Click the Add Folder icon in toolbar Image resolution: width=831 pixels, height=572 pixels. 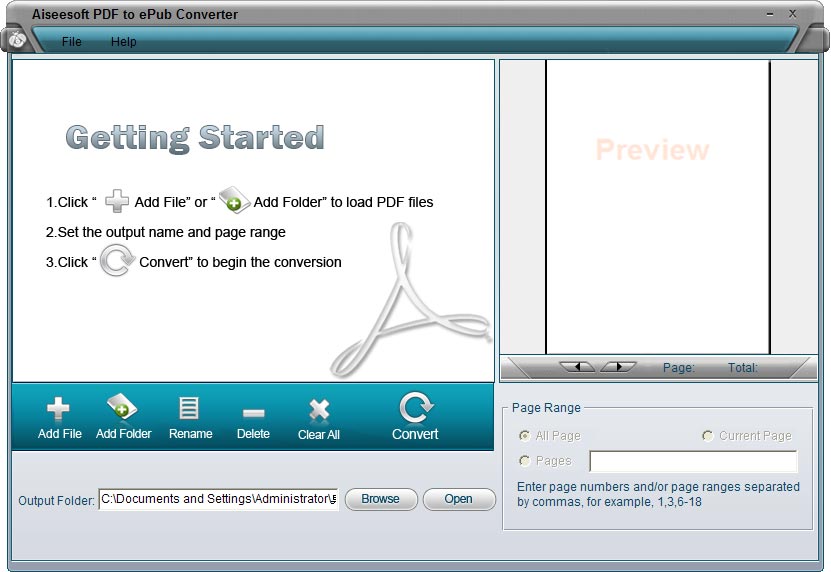(x=122, y=408)
